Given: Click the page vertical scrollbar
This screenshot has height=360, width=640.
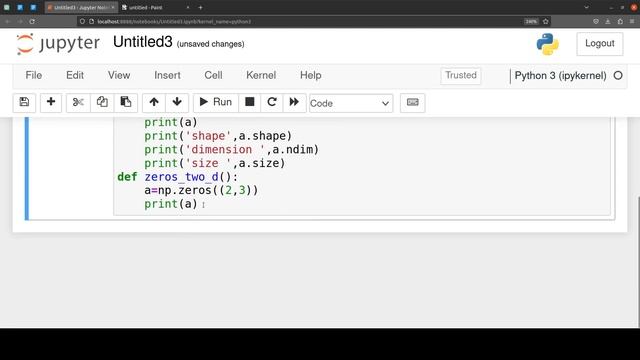Looking at the screenshot, I should point(638,261).
